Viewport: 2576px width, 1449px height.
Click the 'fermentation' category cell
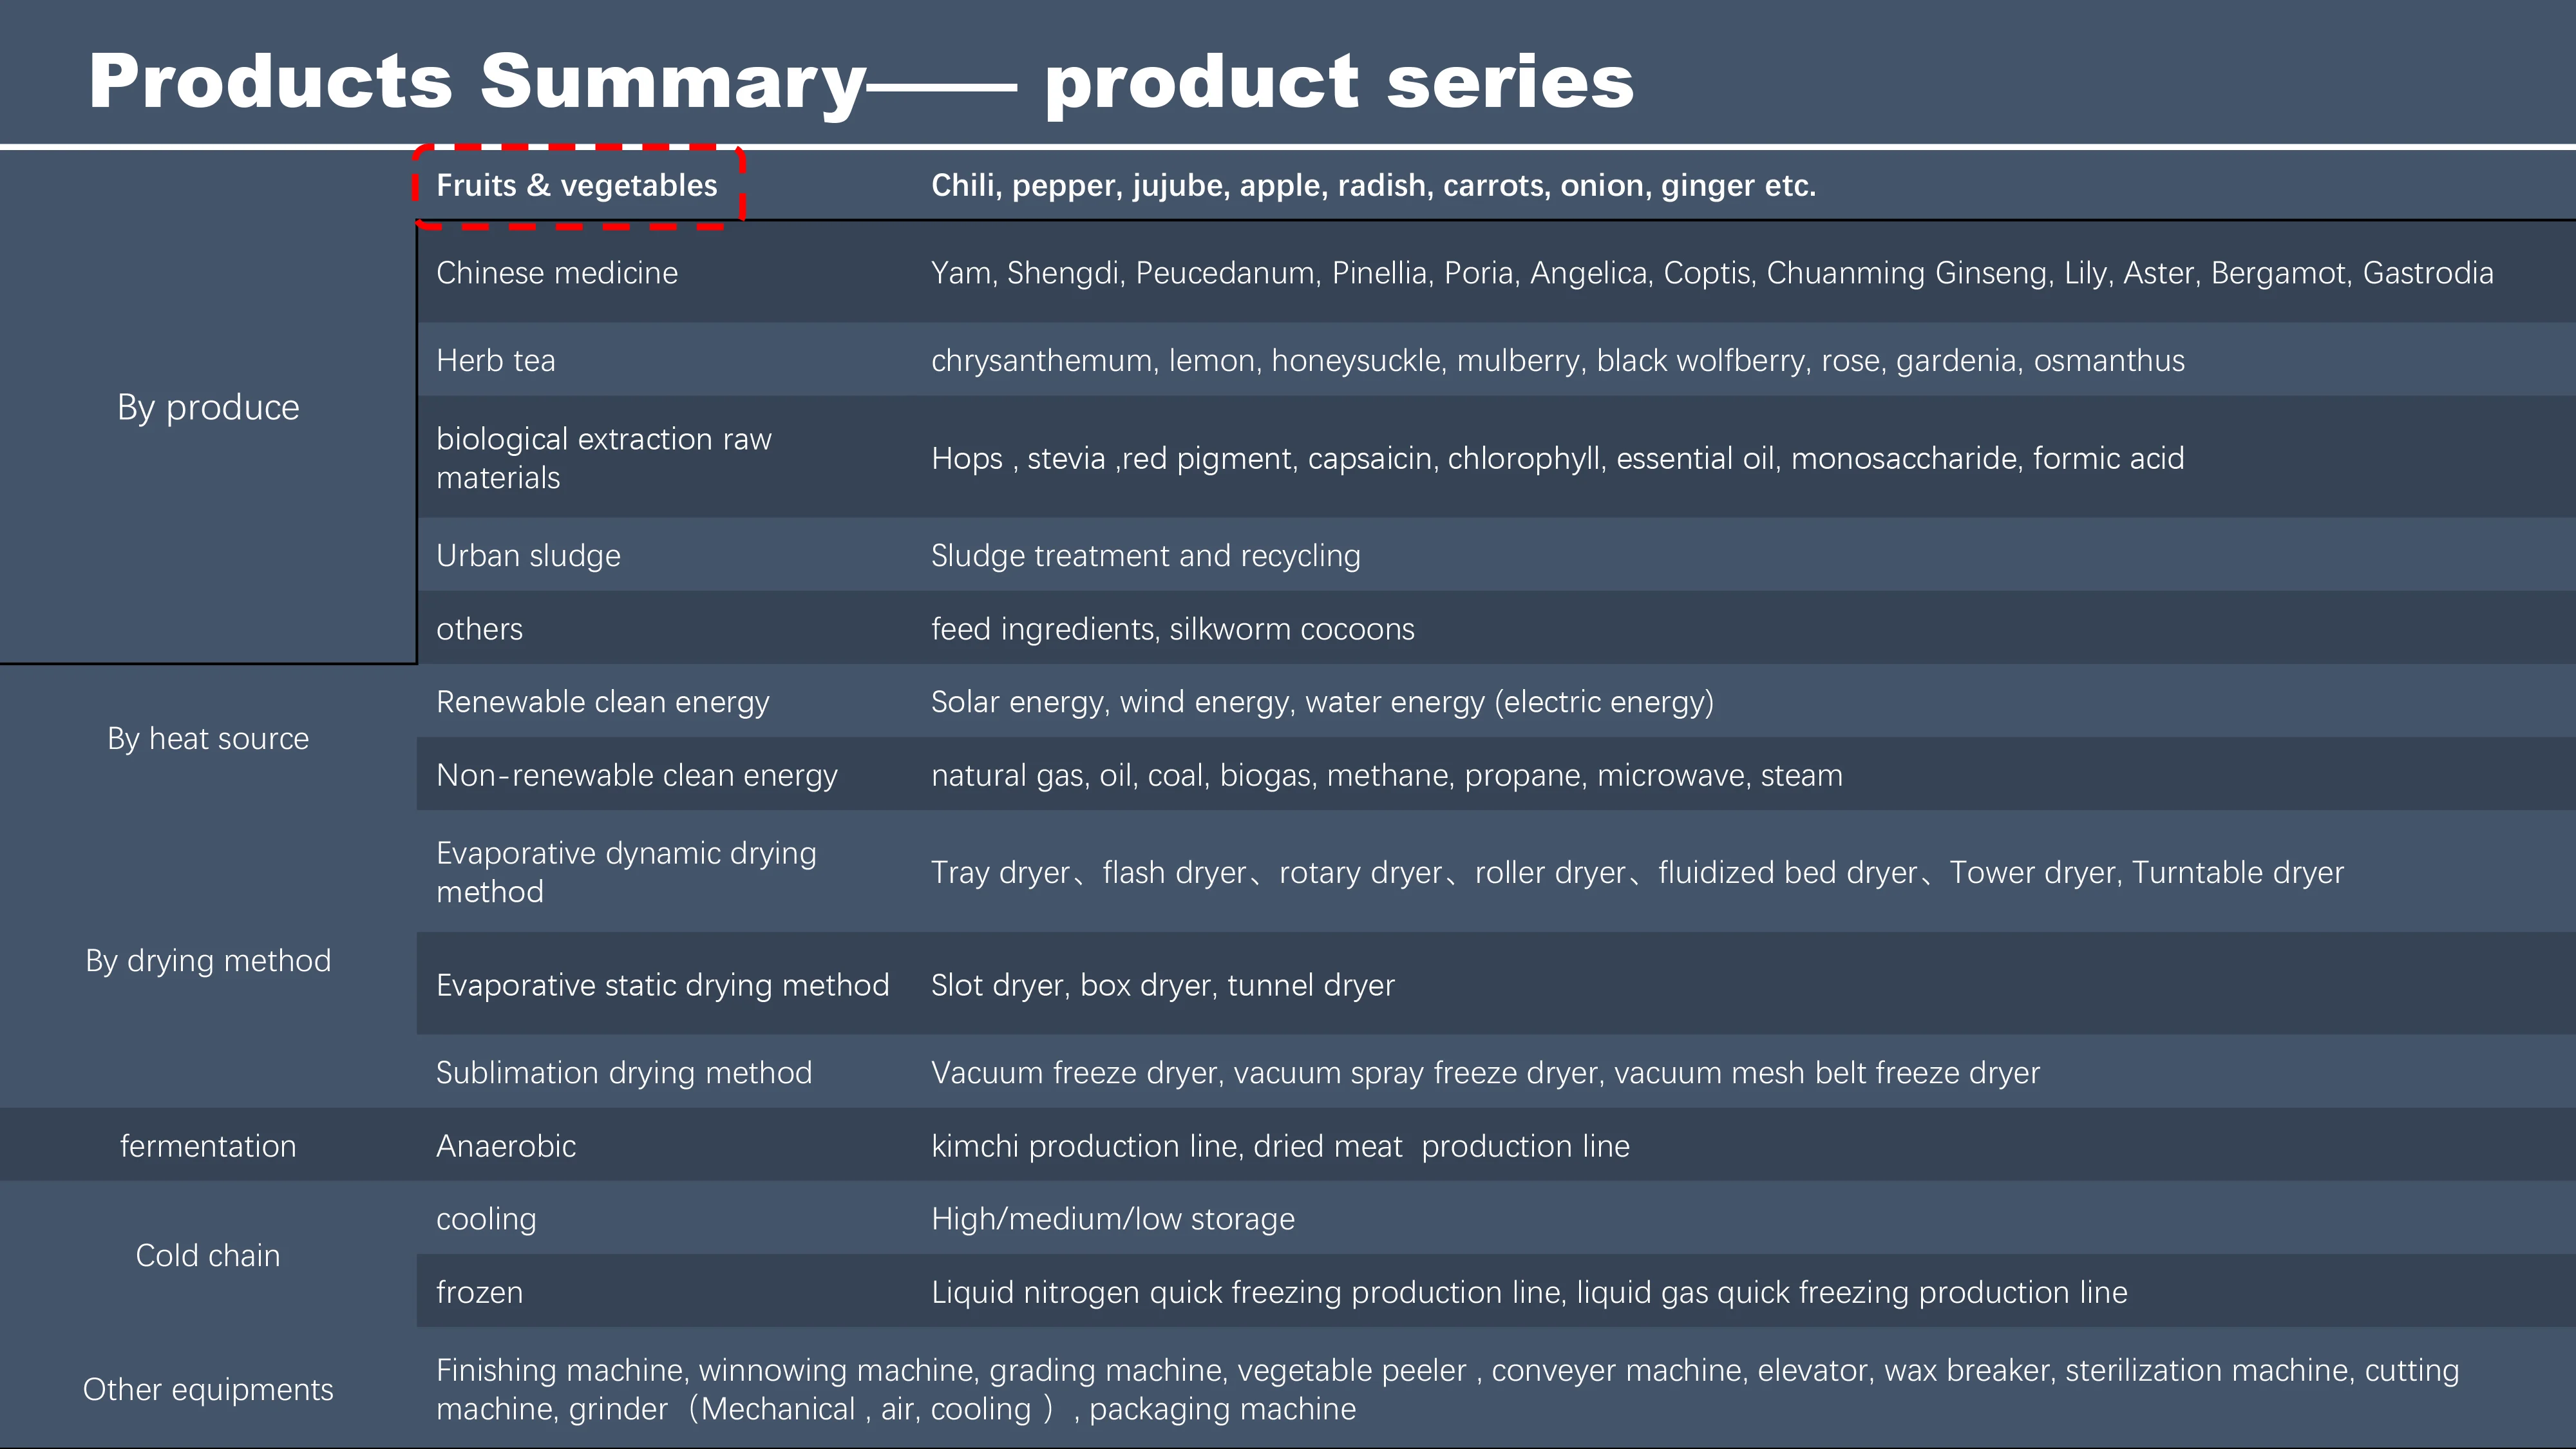[x=208, y=1146]
